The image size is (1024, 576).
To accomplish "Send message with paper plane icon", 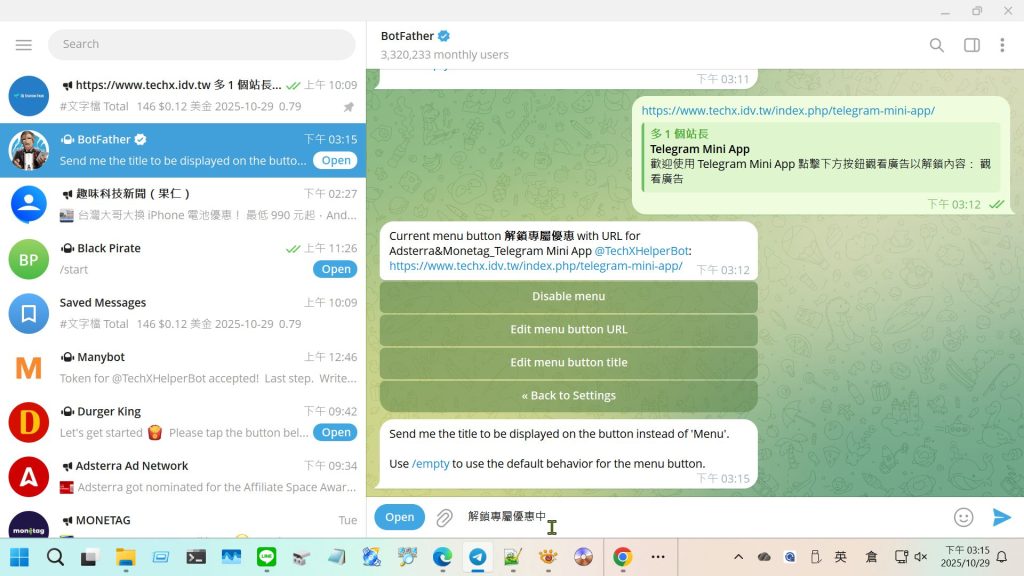I will (x=1001, y=517).
